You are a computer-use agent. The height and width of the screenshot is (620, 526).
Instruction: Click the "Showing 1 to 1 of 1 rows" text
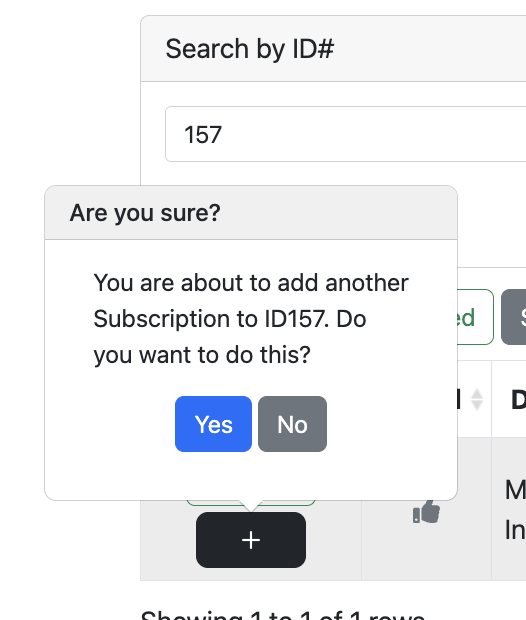click(x=283, y=614)
